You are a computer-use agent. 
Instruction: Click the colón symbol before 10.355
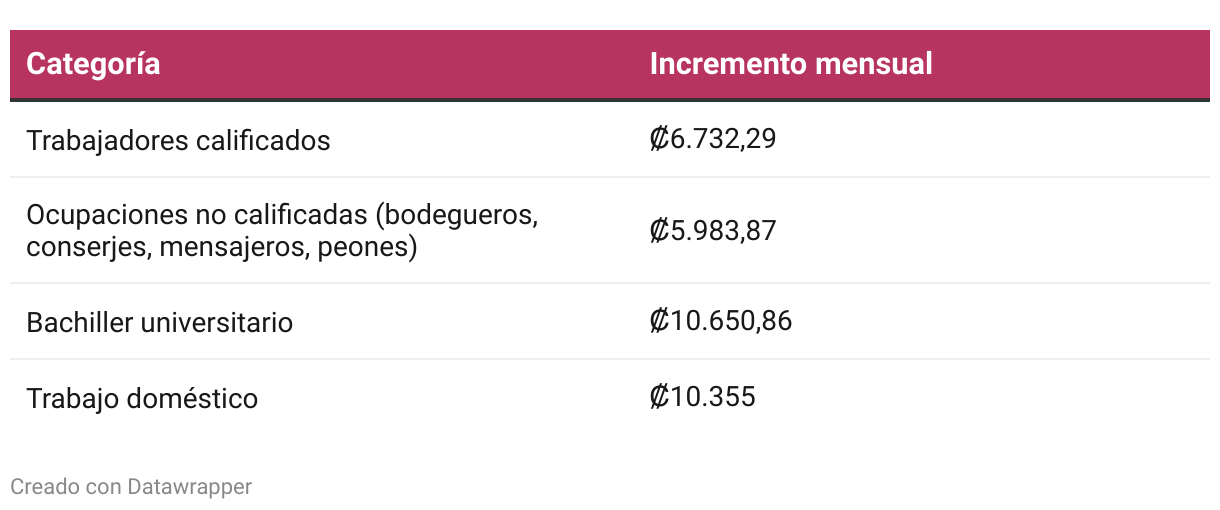pyautogui.click(x=659, y=397)
